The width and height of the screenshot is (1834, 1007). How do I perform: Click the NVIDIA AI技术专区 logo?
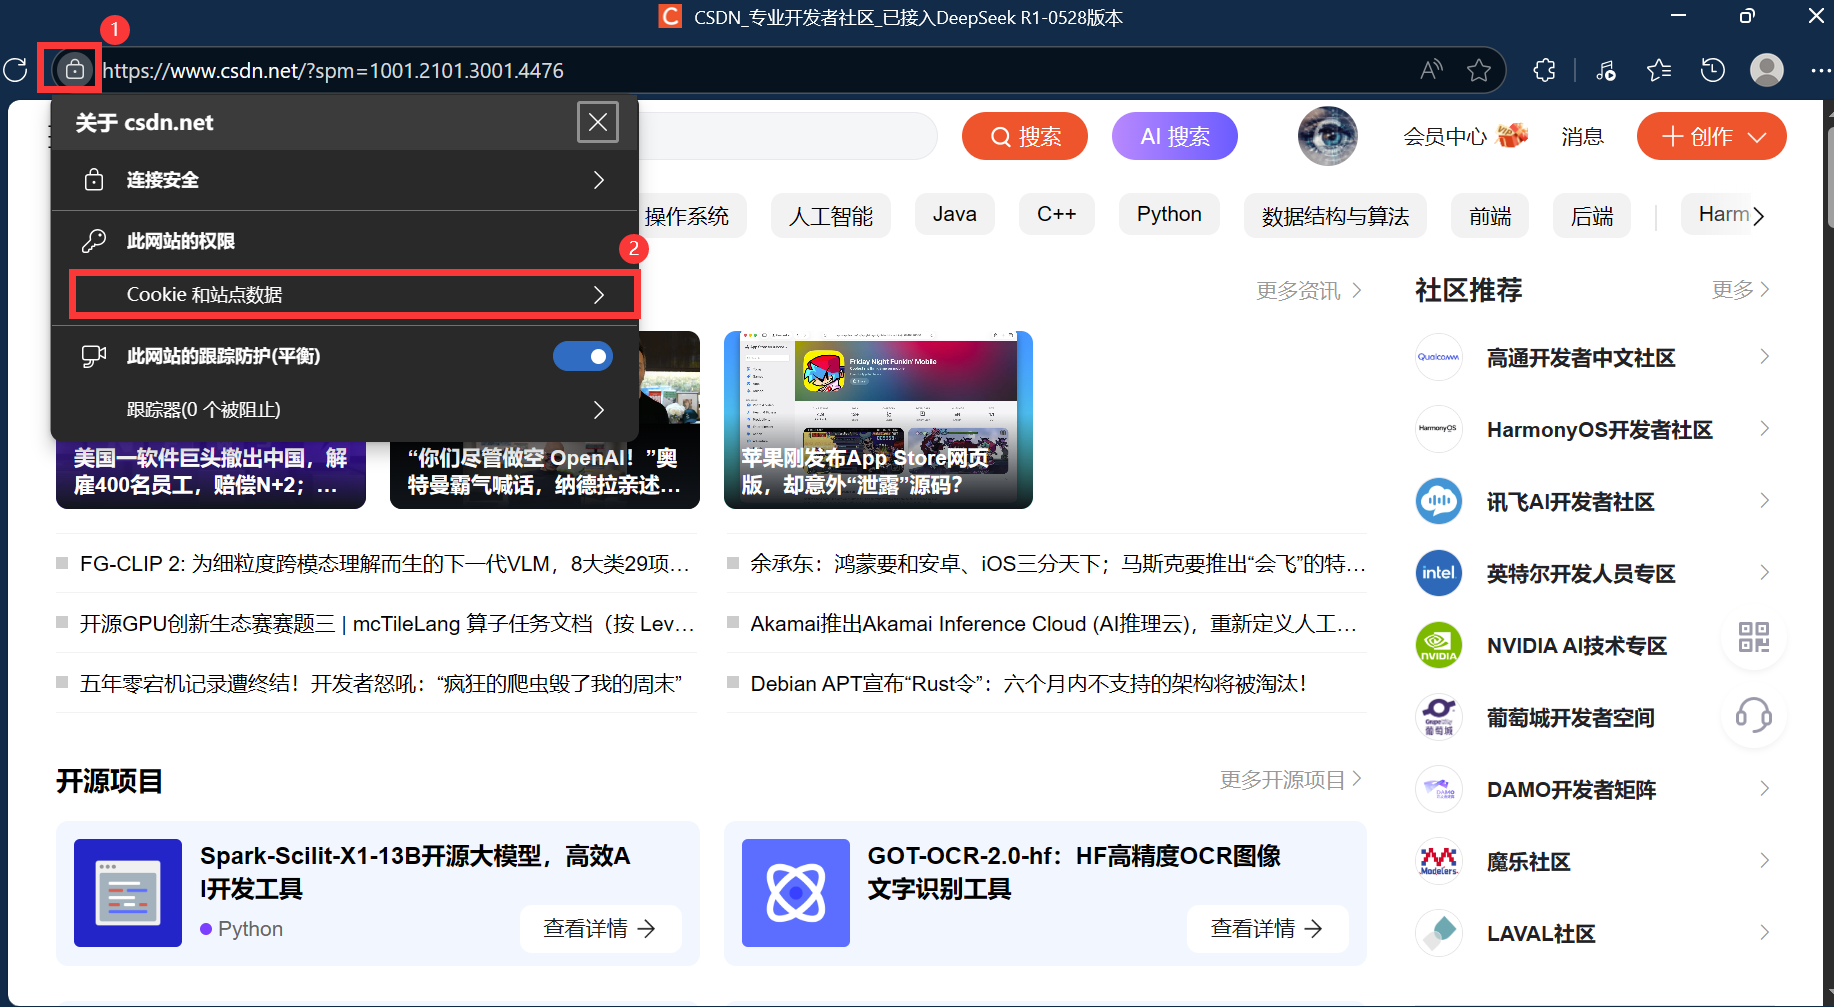[x=1438, y=645]
